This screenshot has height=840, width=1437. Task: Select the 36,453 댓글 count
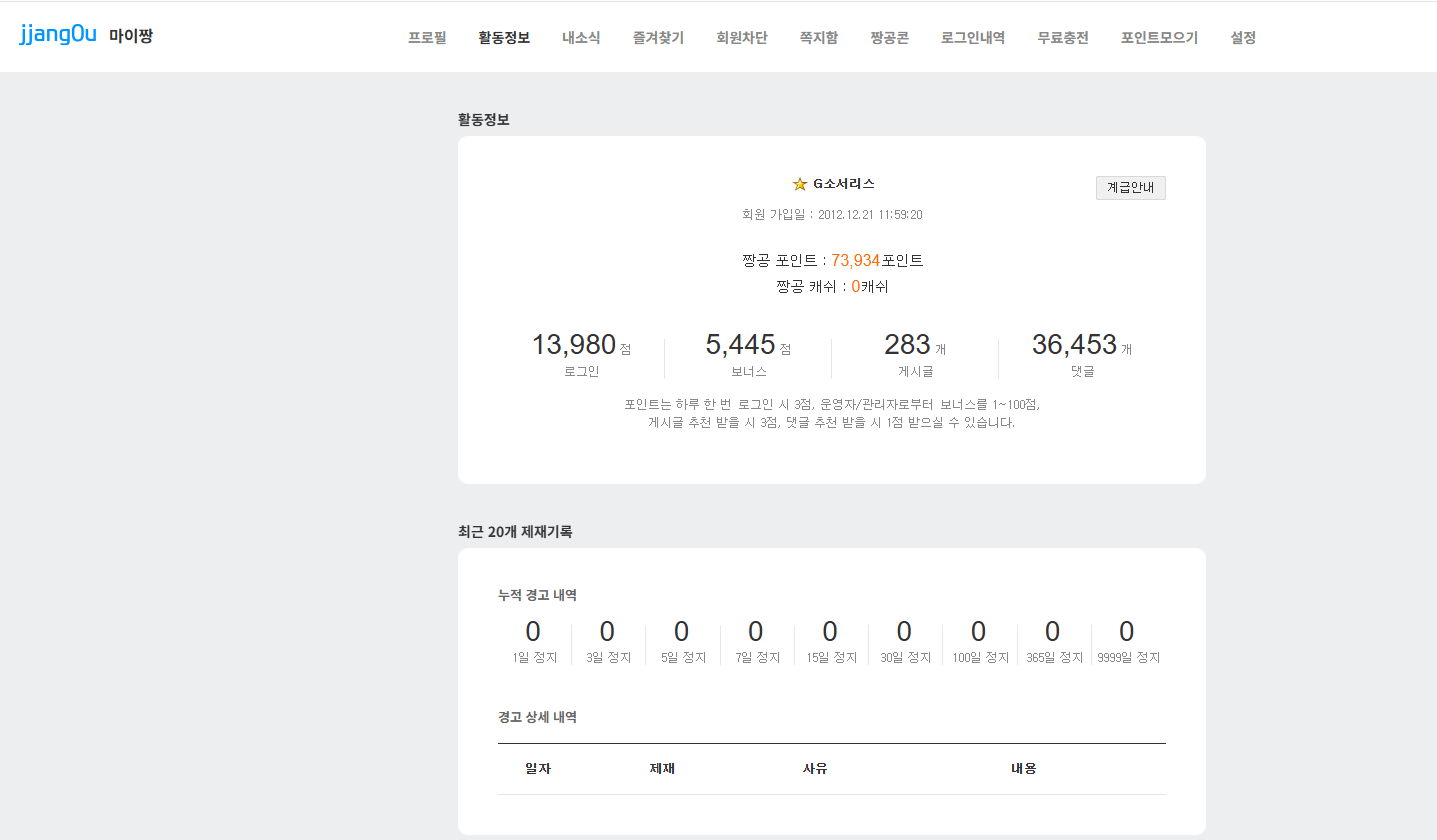(x=1074, y=345)
